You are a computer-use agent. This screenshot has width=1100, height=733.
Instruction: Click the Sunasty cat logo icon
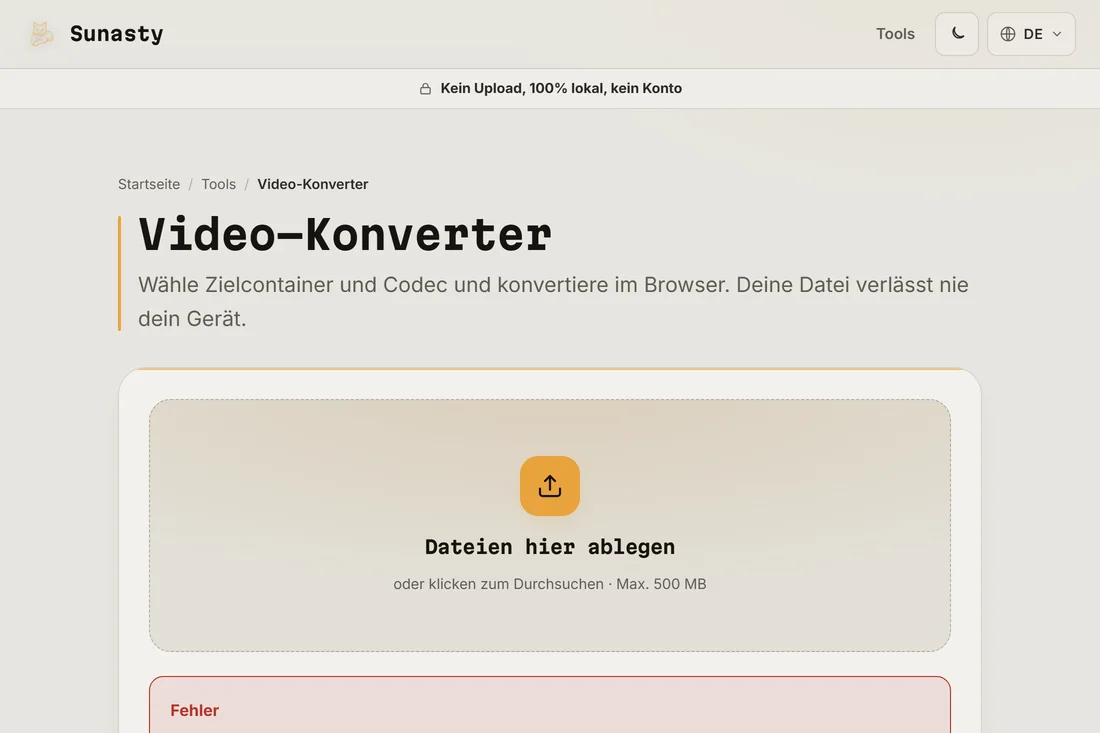click(41, 34)
